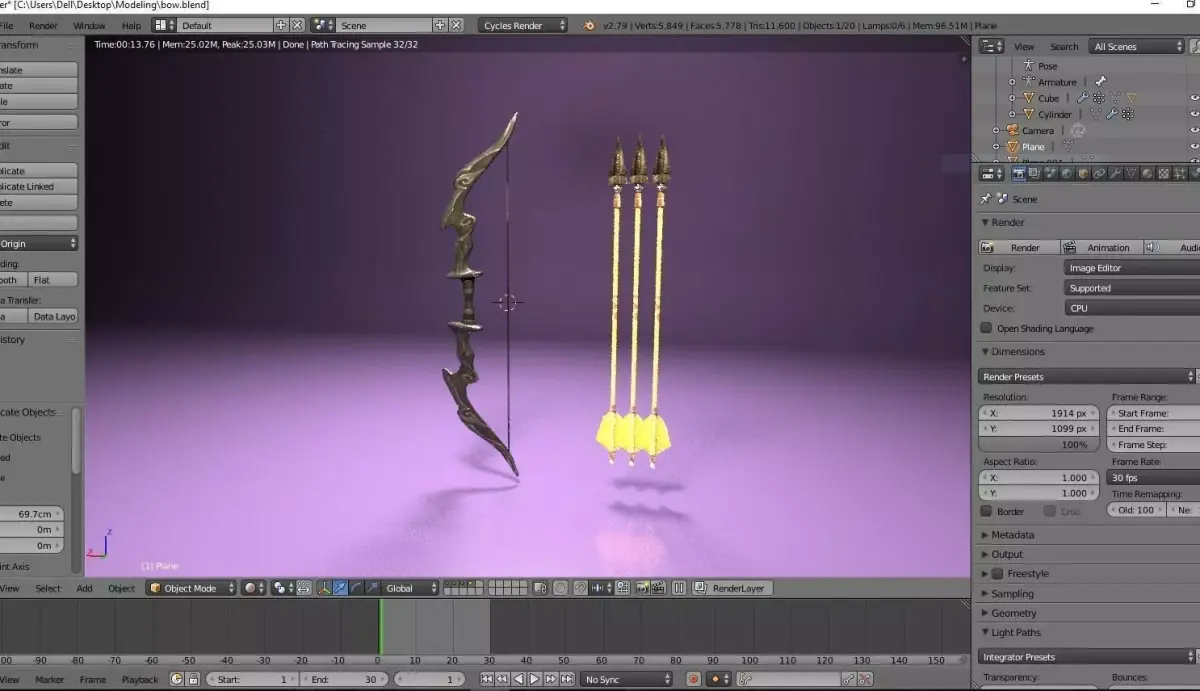Click the End frame 30 field
1200x691 pixels.
coord(345,679)
